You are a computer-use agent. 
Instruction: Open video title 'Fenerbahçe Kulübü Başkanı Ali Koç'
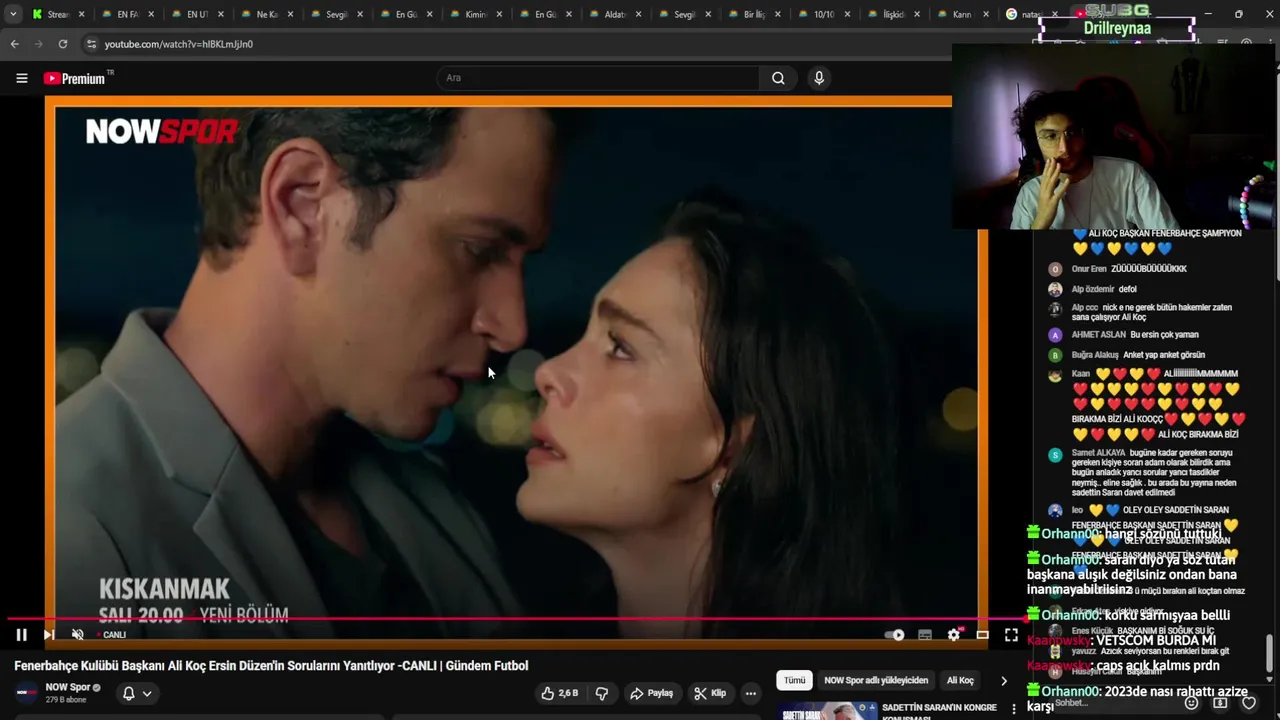point(271,666)
